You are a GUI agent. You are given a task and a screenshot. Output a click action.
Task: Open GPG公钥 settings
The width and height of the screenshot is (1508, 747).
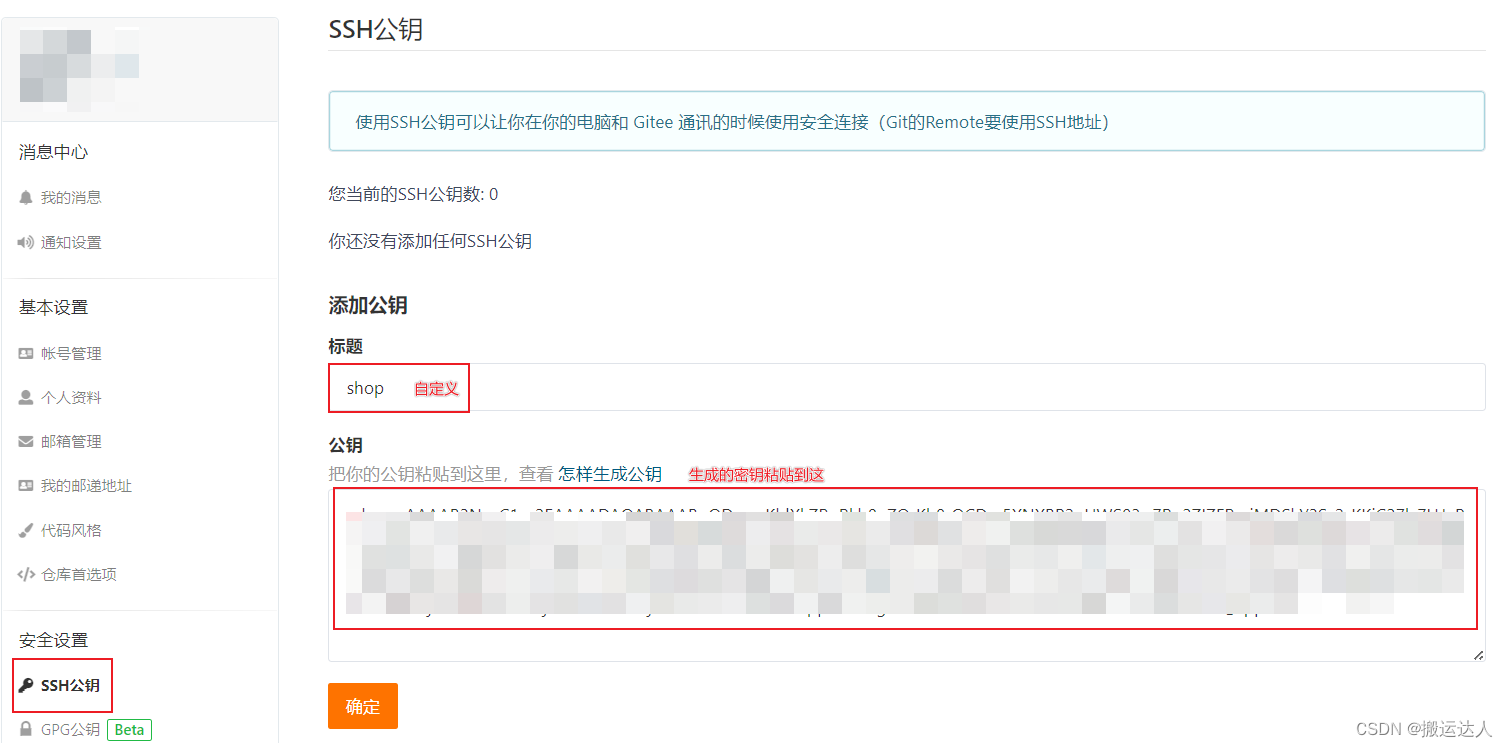[70, 730]
